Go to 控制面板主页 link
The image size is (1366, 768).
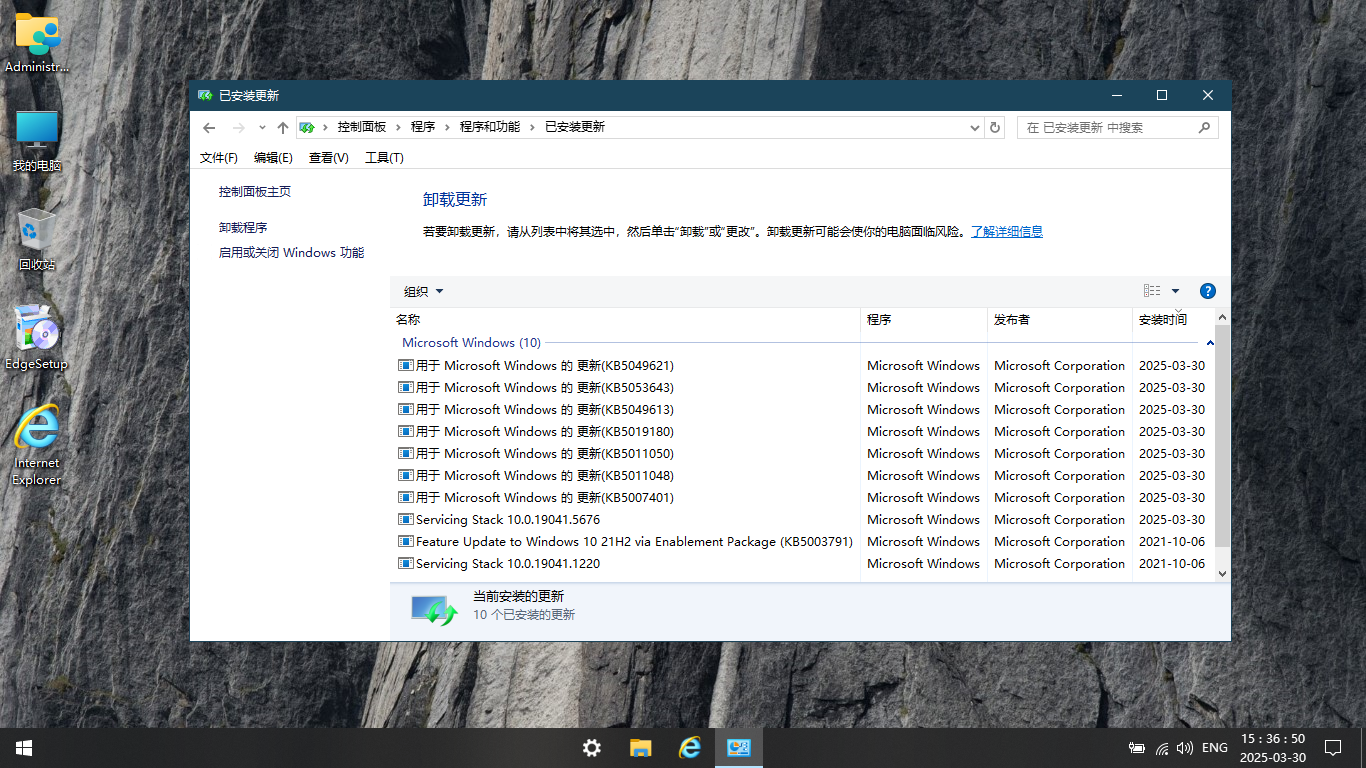coord(255,191)
